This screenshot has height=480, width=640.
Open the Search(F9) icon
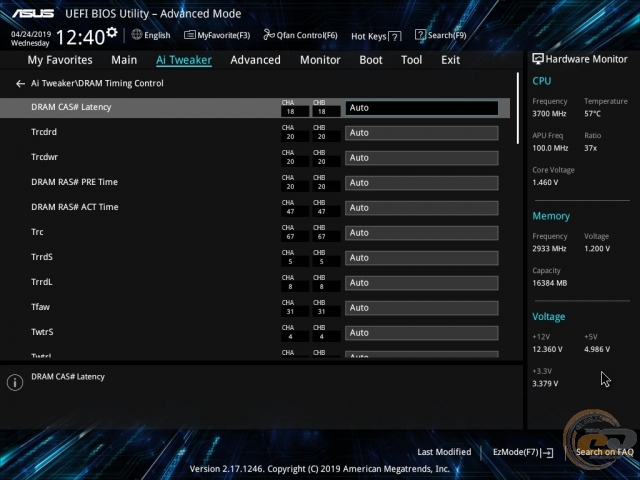(x=420, y=35)
